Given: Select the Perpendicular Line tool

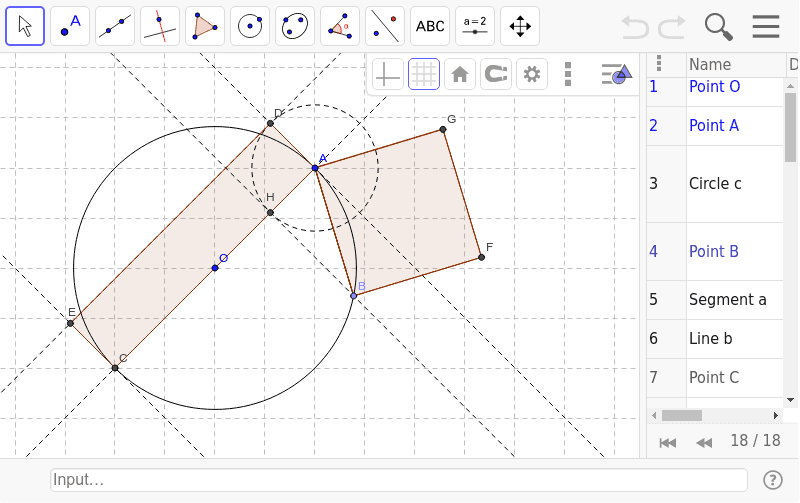Looking at the screenshot, I should (160, 26).
